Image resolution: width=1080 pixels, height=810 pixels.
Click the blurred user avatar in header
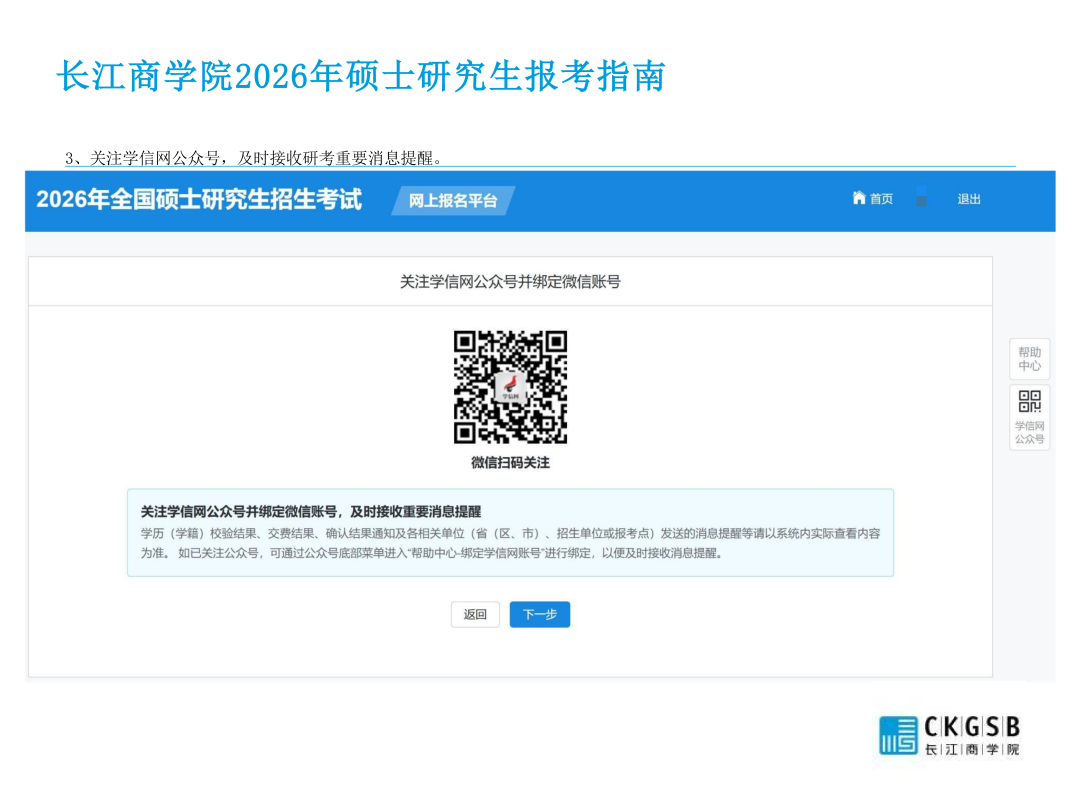(x=921, y=198)
